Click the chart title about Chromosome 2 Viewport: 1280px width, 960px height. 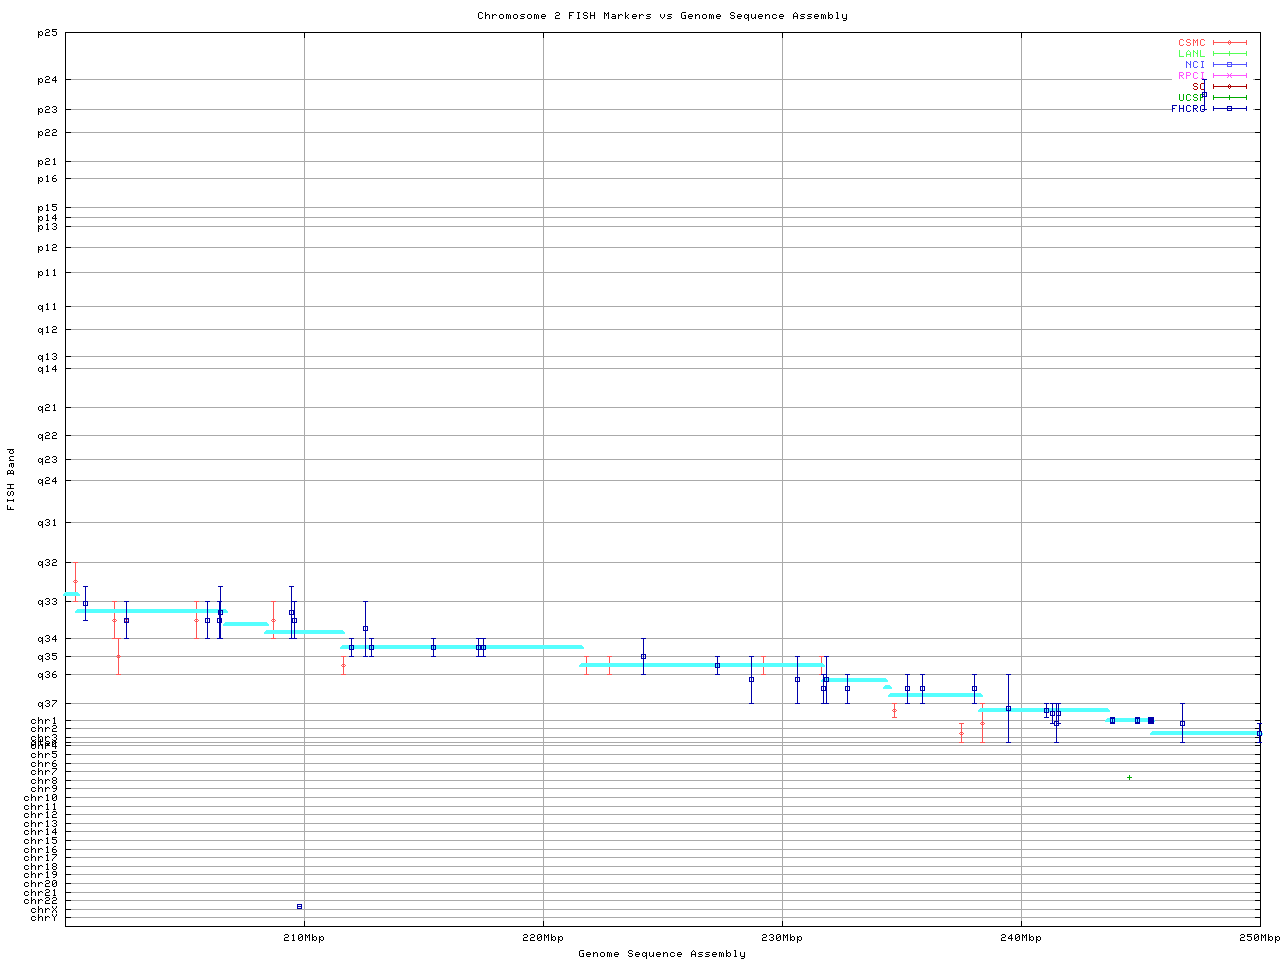tap(662, 16)
